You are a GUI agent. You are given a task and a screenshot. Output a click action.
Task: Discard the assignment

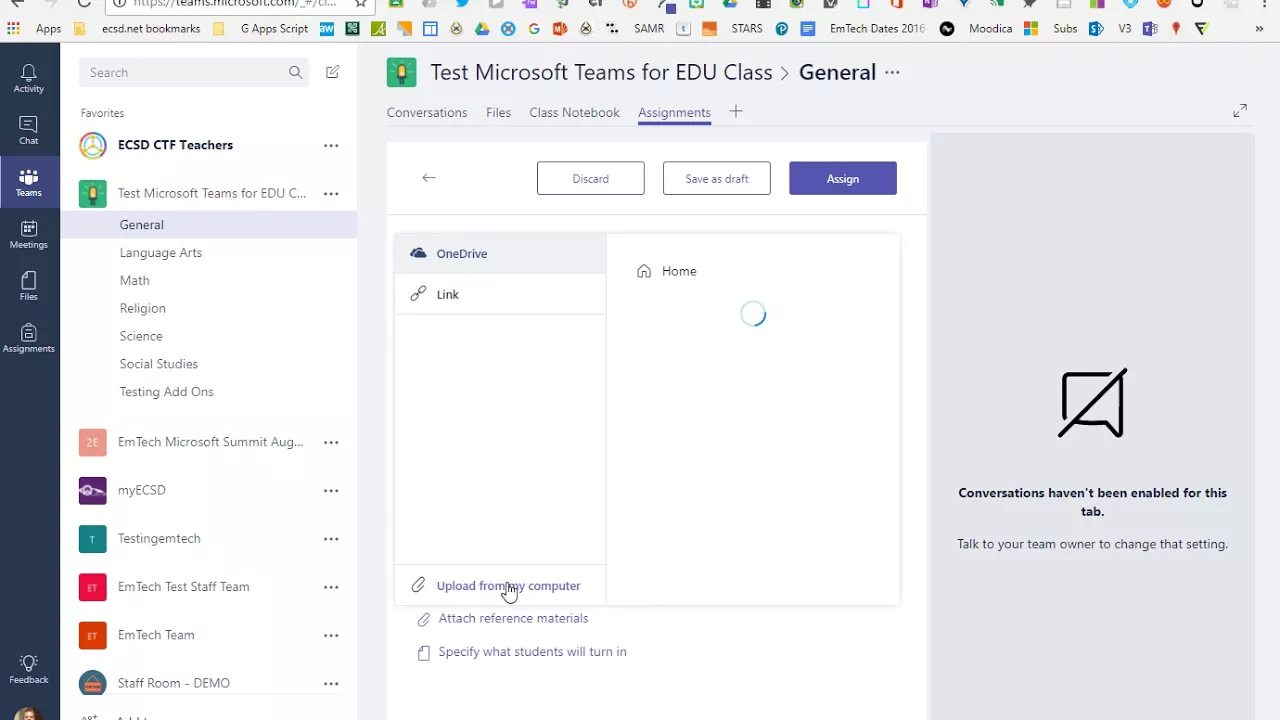pyautogui.click(x=590, y=178)
